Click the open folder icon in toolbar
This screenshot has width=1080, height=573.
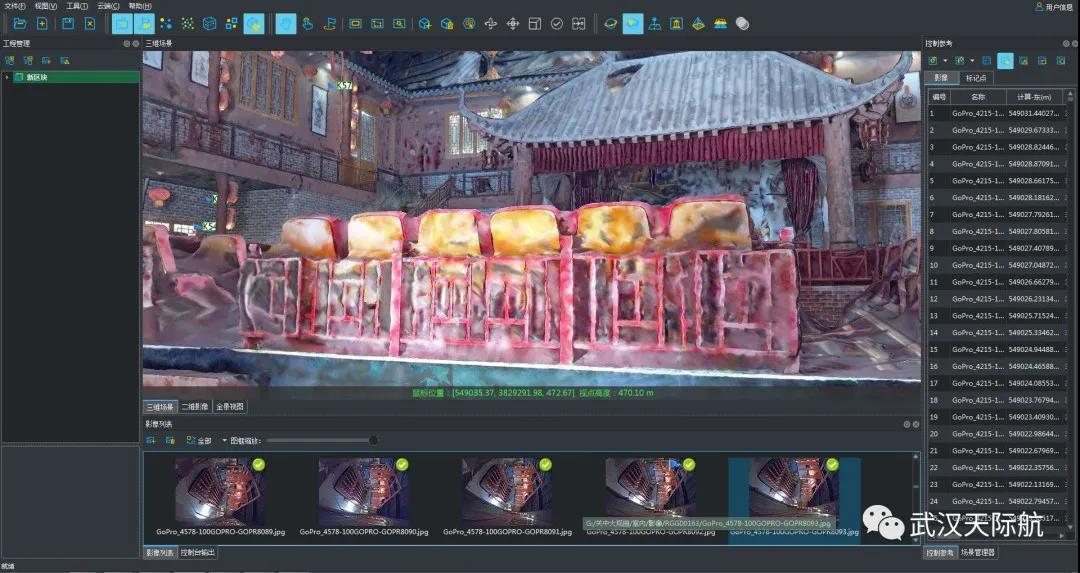click(x=20, y=23)
